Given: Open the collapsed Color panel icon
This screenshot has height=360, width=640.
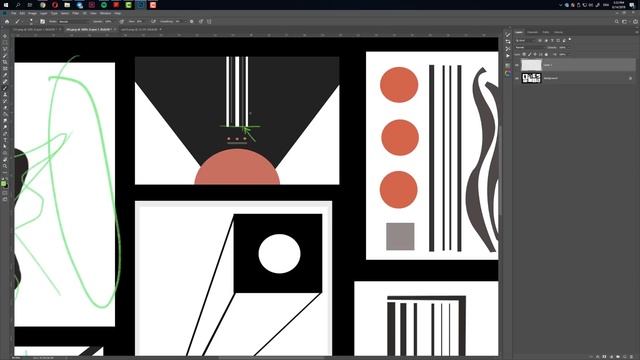Looking at the screenshot, I should point(508,73).
